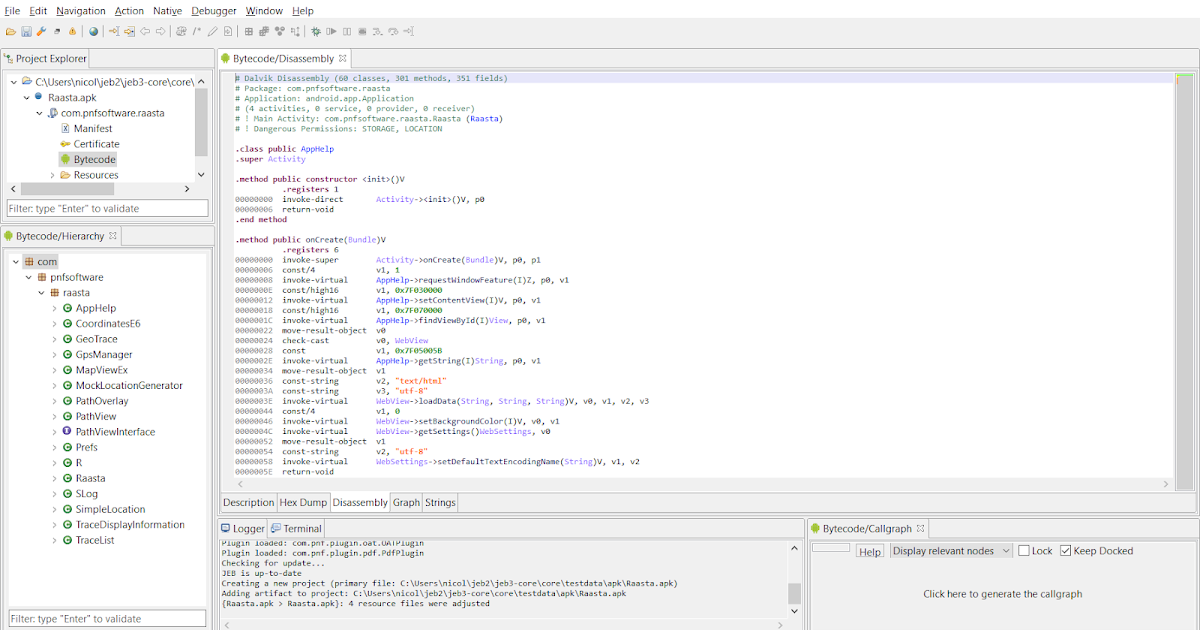The width and height of the screenshot is (1200, 630).
Task: Open the Debugger menu
Action: click(x=214, y=10)
